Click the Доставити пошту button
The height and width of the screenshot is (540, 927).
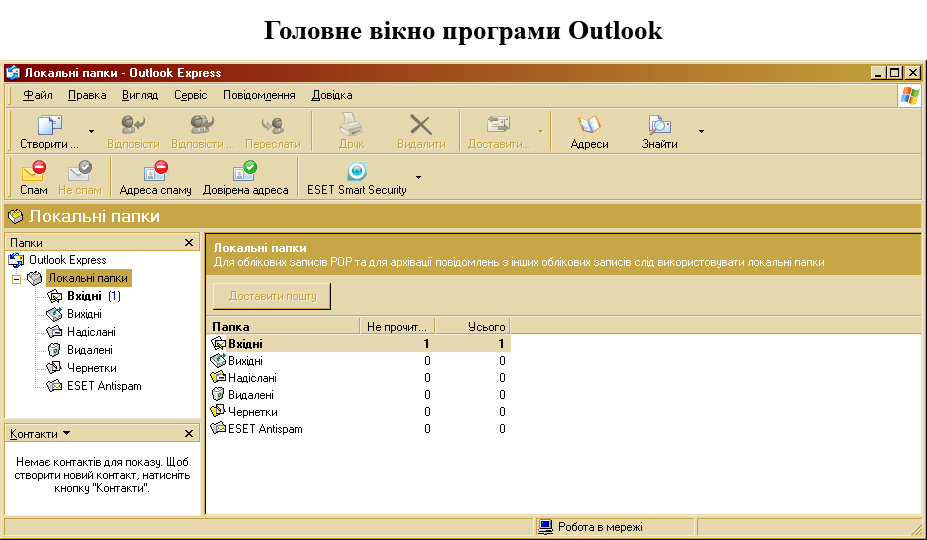tap(272, 296)
